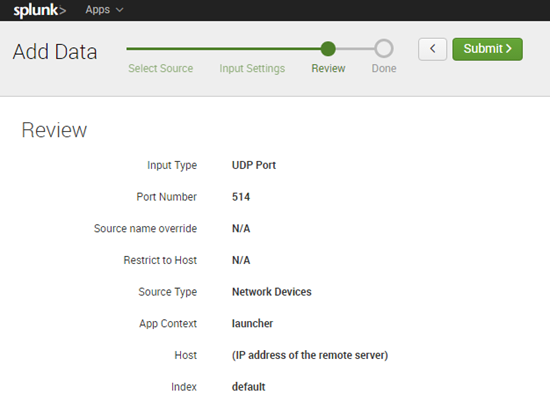This screenshot has width=550, height=417.
Task: Select the Done step label
Action: click(384, 68)
